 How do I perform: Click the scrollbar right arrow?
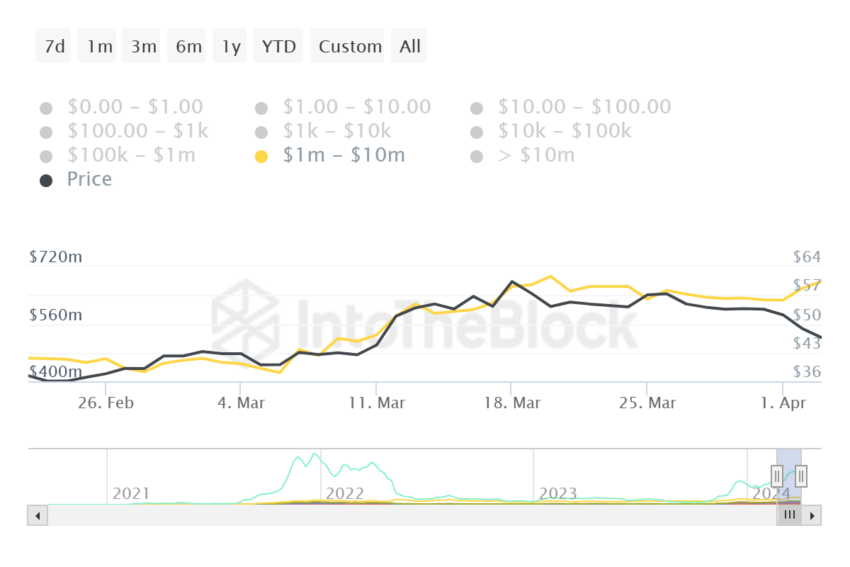(x=812, y=516)
